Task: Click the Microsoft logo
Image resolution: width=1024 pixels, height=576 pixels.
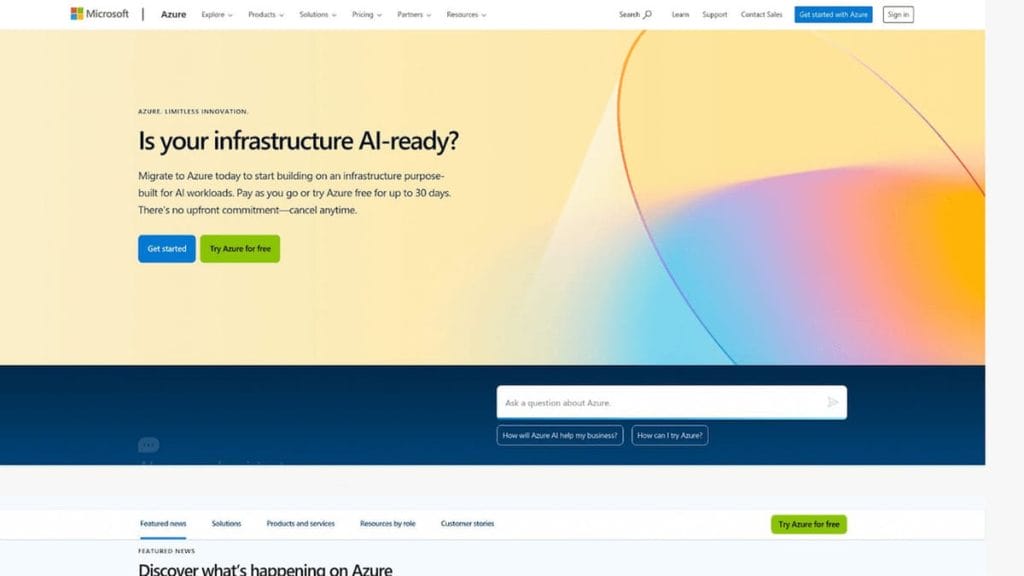Action: (99, 14)
